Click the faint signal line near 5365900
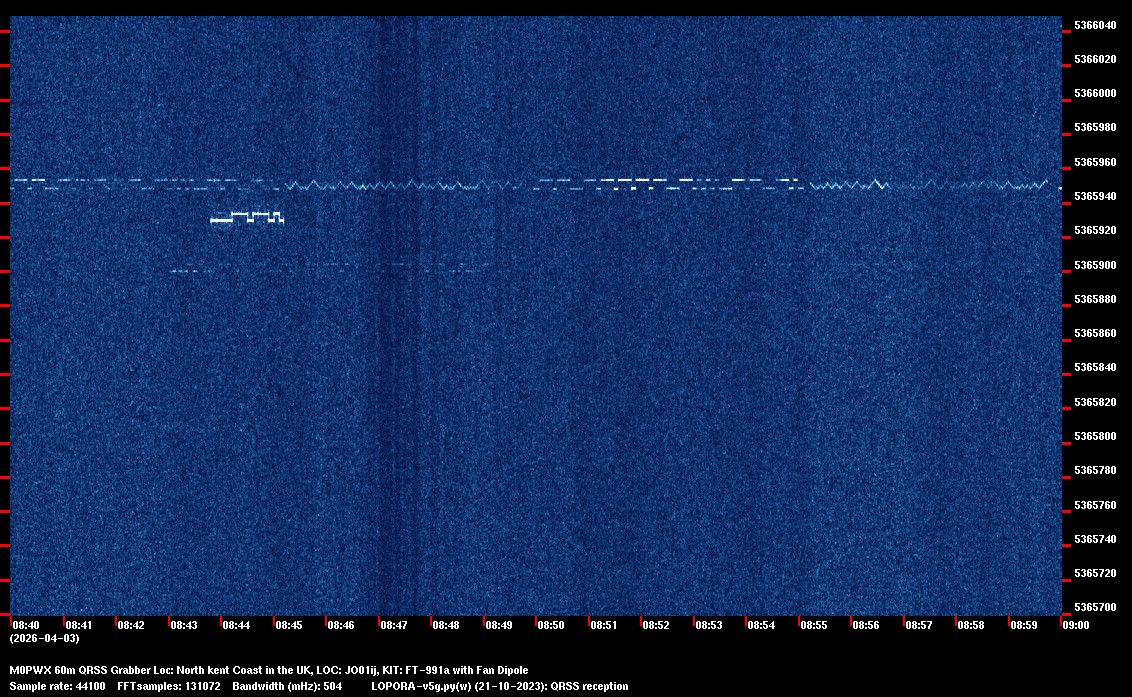The height and width of the screenshot is (697, 1132). click(x=190, y=270)
